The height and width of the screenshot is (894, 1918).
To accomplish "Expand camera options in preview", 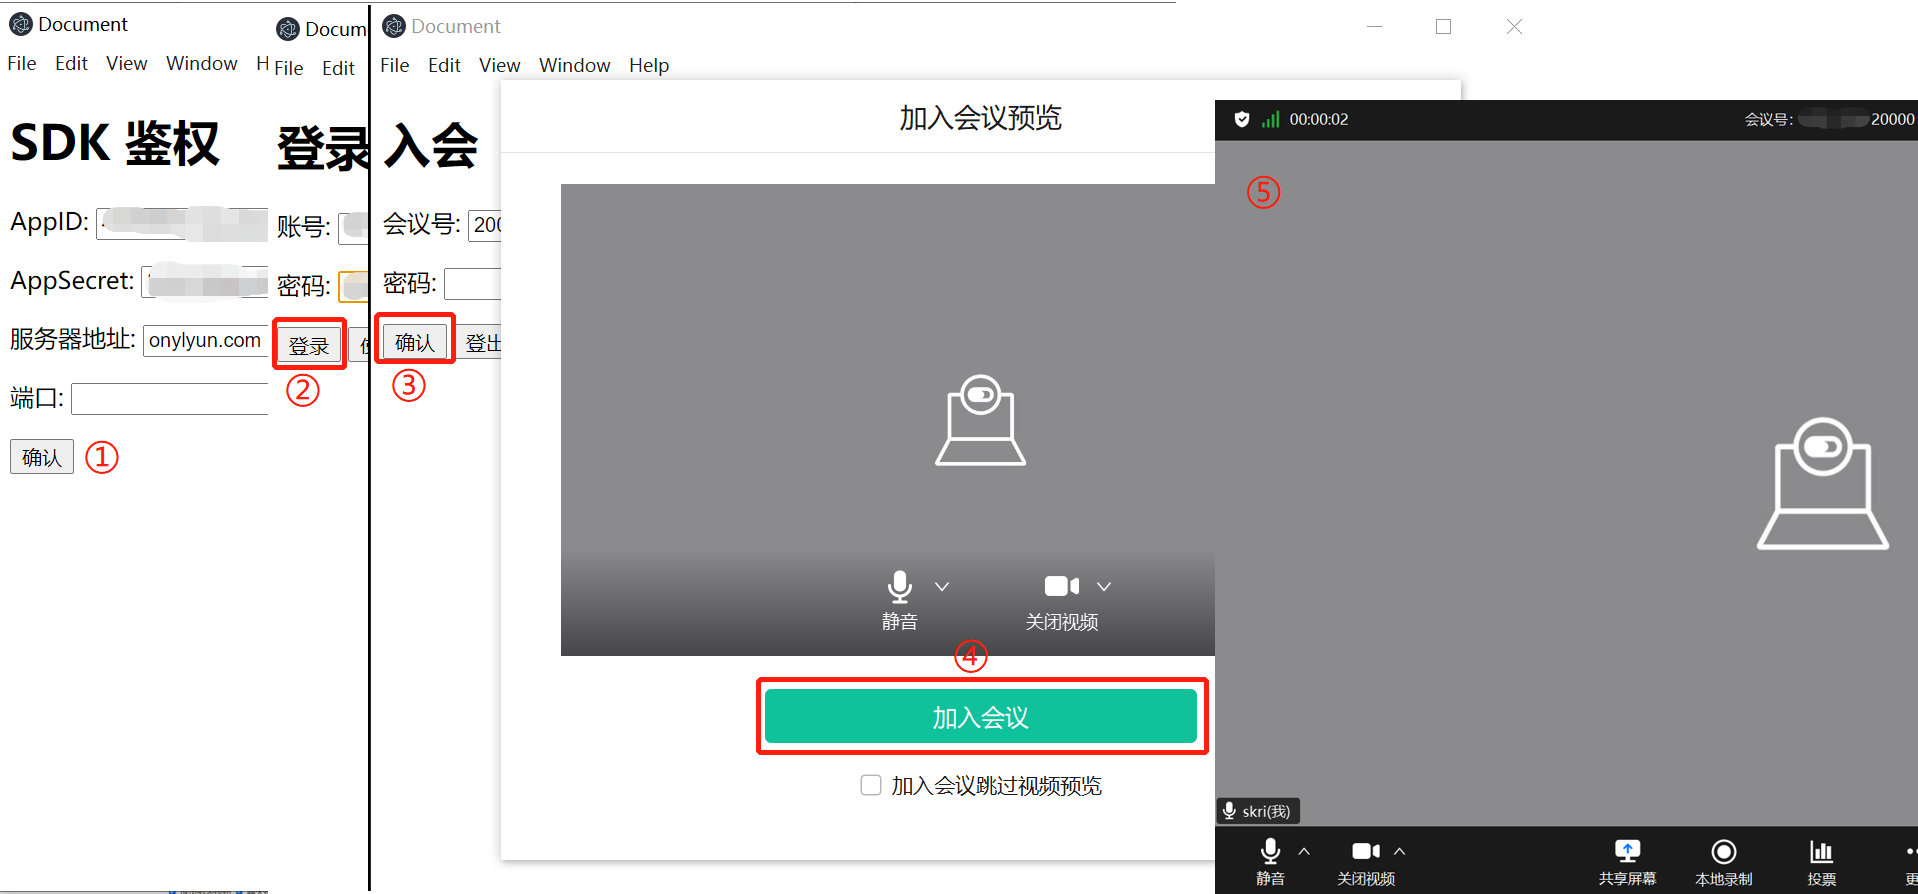I will [x=1104, y=586].
